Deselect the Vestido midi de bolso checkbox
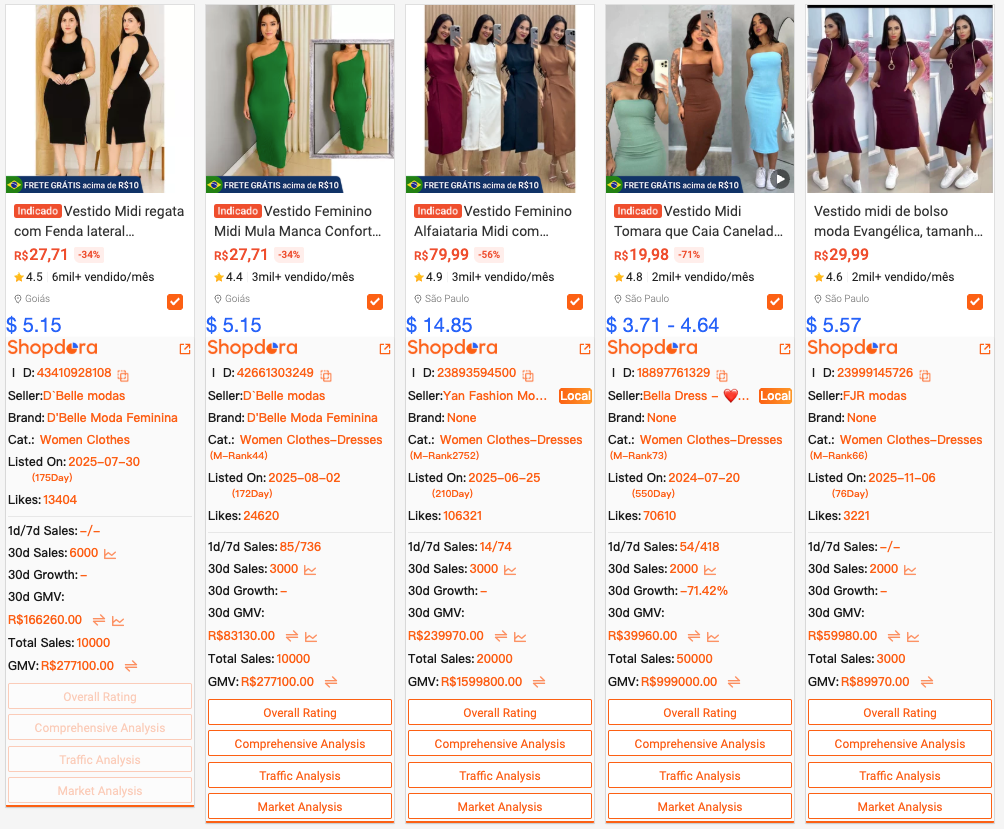The width and height of the screenshot is (1004, 829). tap(975, 302)
